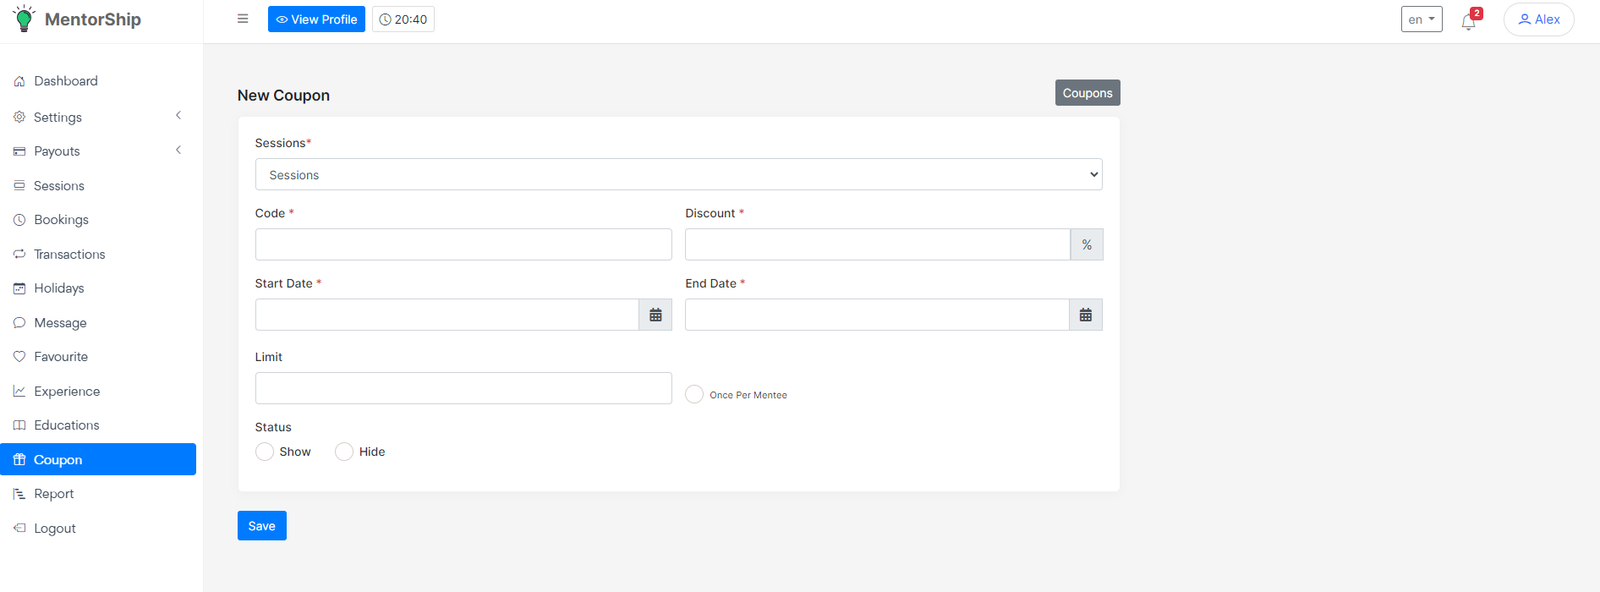
Task: Open Start Date calendar picker icon
Action: coord(655,315)
